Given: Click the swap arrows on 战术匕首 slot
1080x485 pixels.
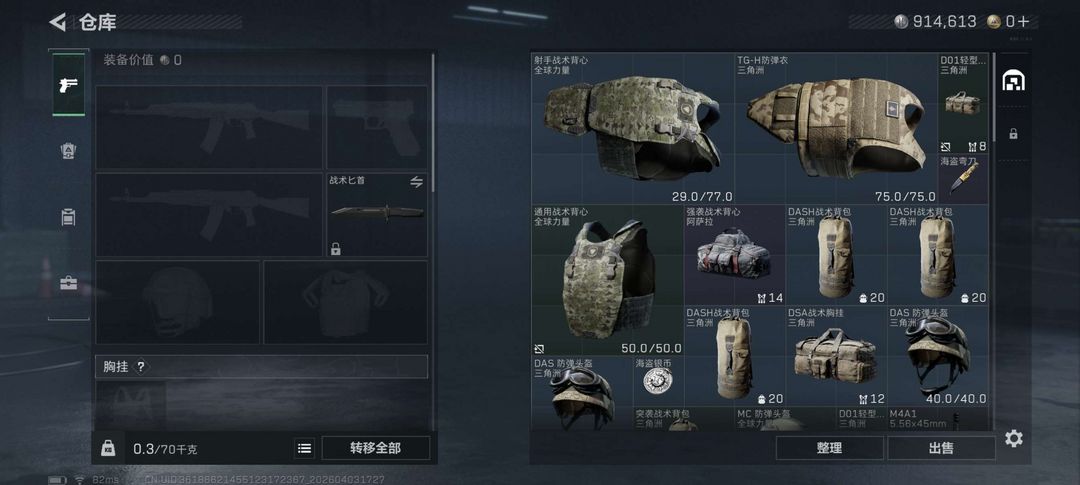Looking at the screenshot, I should [x=416, y=182].
